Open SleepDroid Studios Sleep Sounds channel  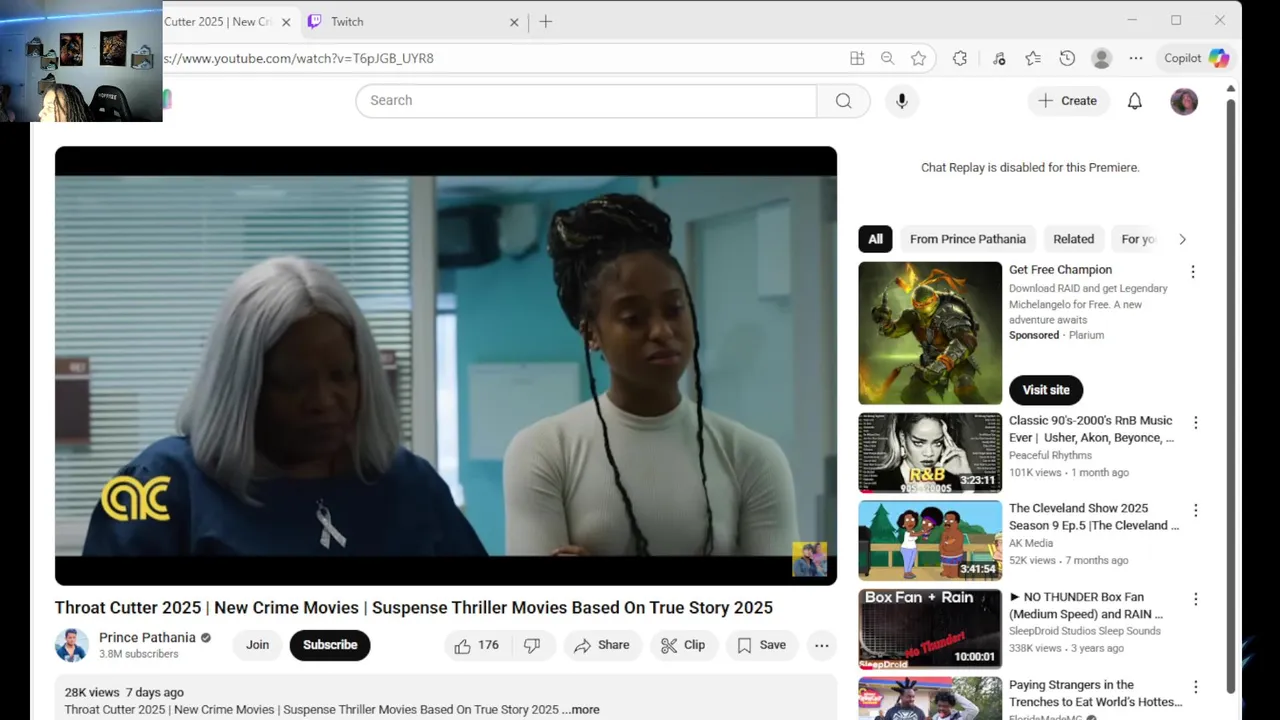1085,631
